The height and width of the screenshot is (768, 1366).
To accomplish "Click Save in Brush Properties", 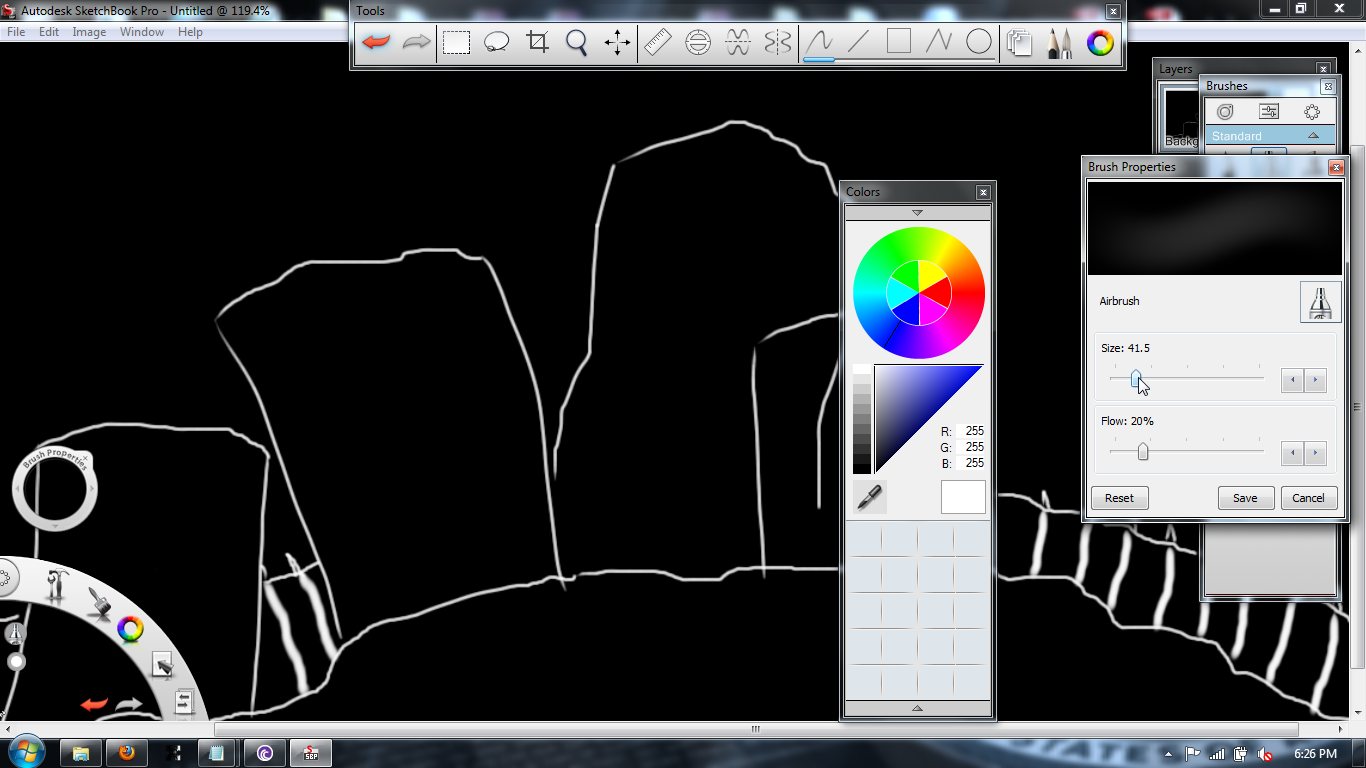I will click(x=1245, y=498).
